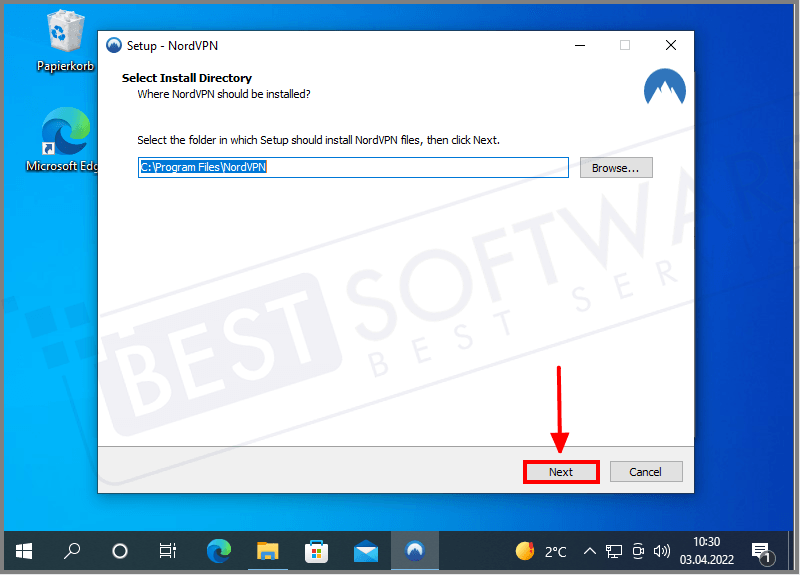Open Microsoft Edge from the taskbar
The image size is (800, 575).
click(x=218, y=551)
